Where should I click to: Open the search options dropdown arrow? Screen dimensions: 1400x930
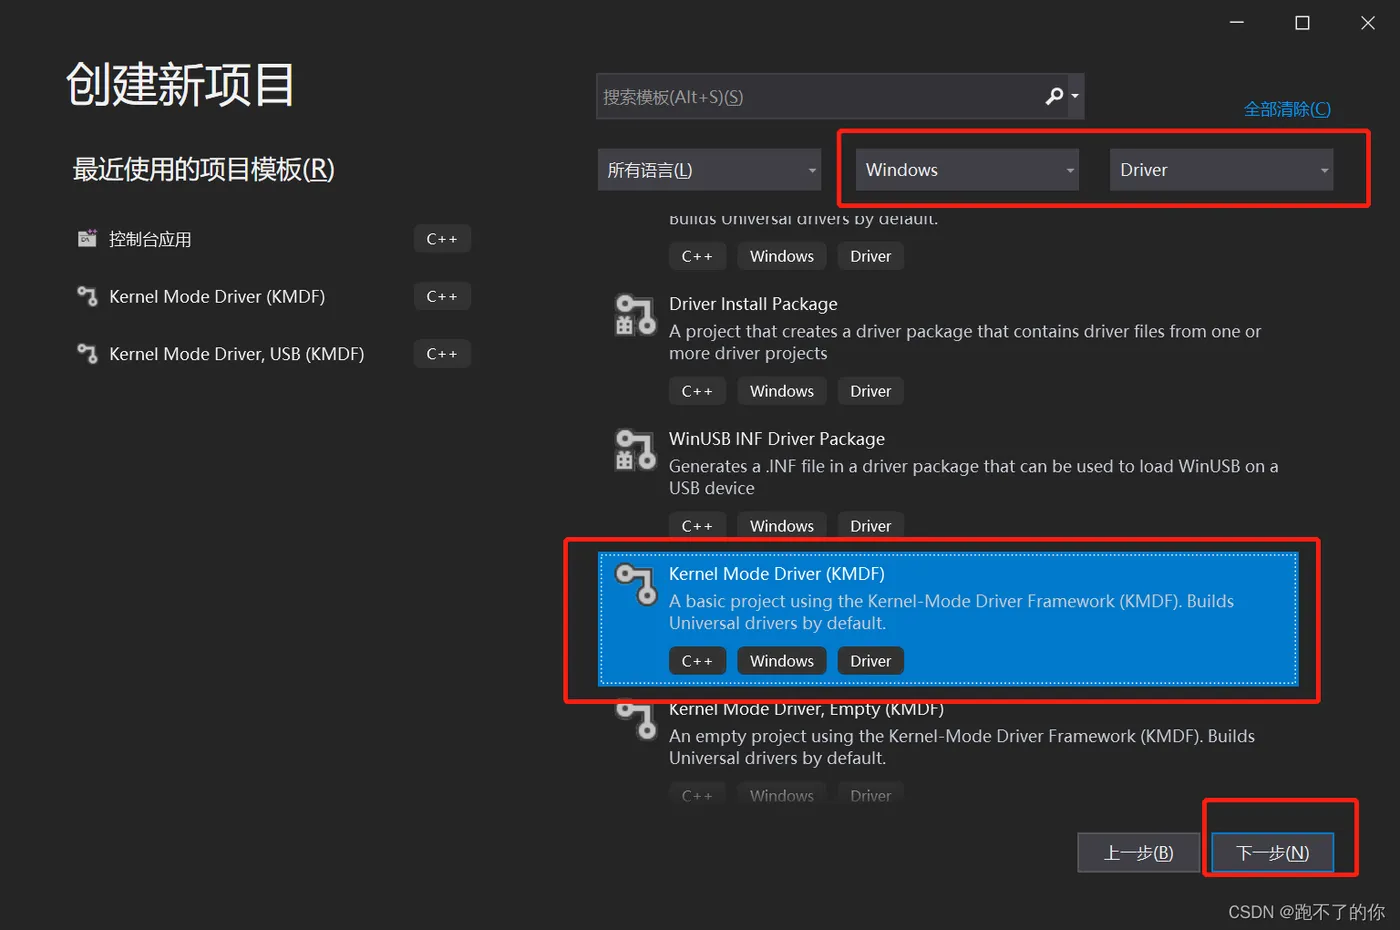point(1075,97)
